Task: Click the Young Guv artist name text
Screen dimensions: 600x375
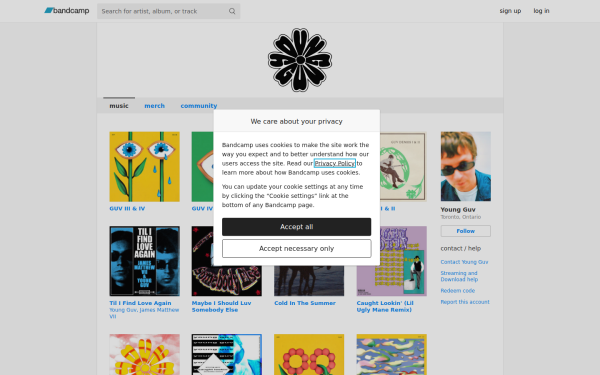Action: pyautogui.click(x=458, y=210)
